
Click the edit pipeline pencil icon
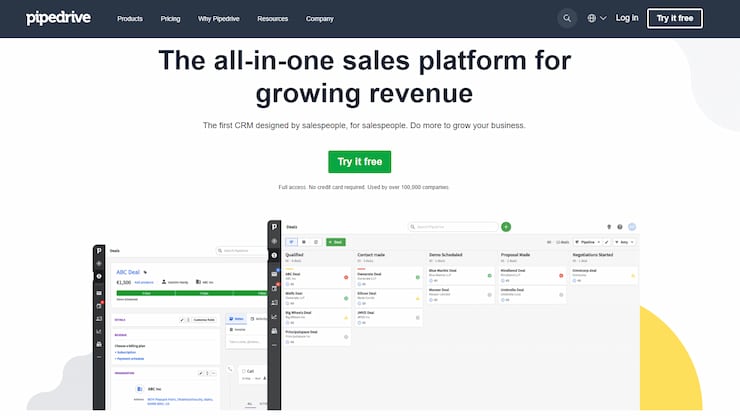tap(607, 242)
